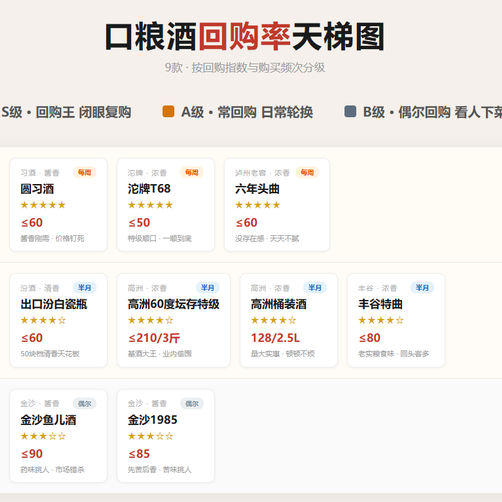
Task: Click the 128/2.5L price text
Action: 275,338
